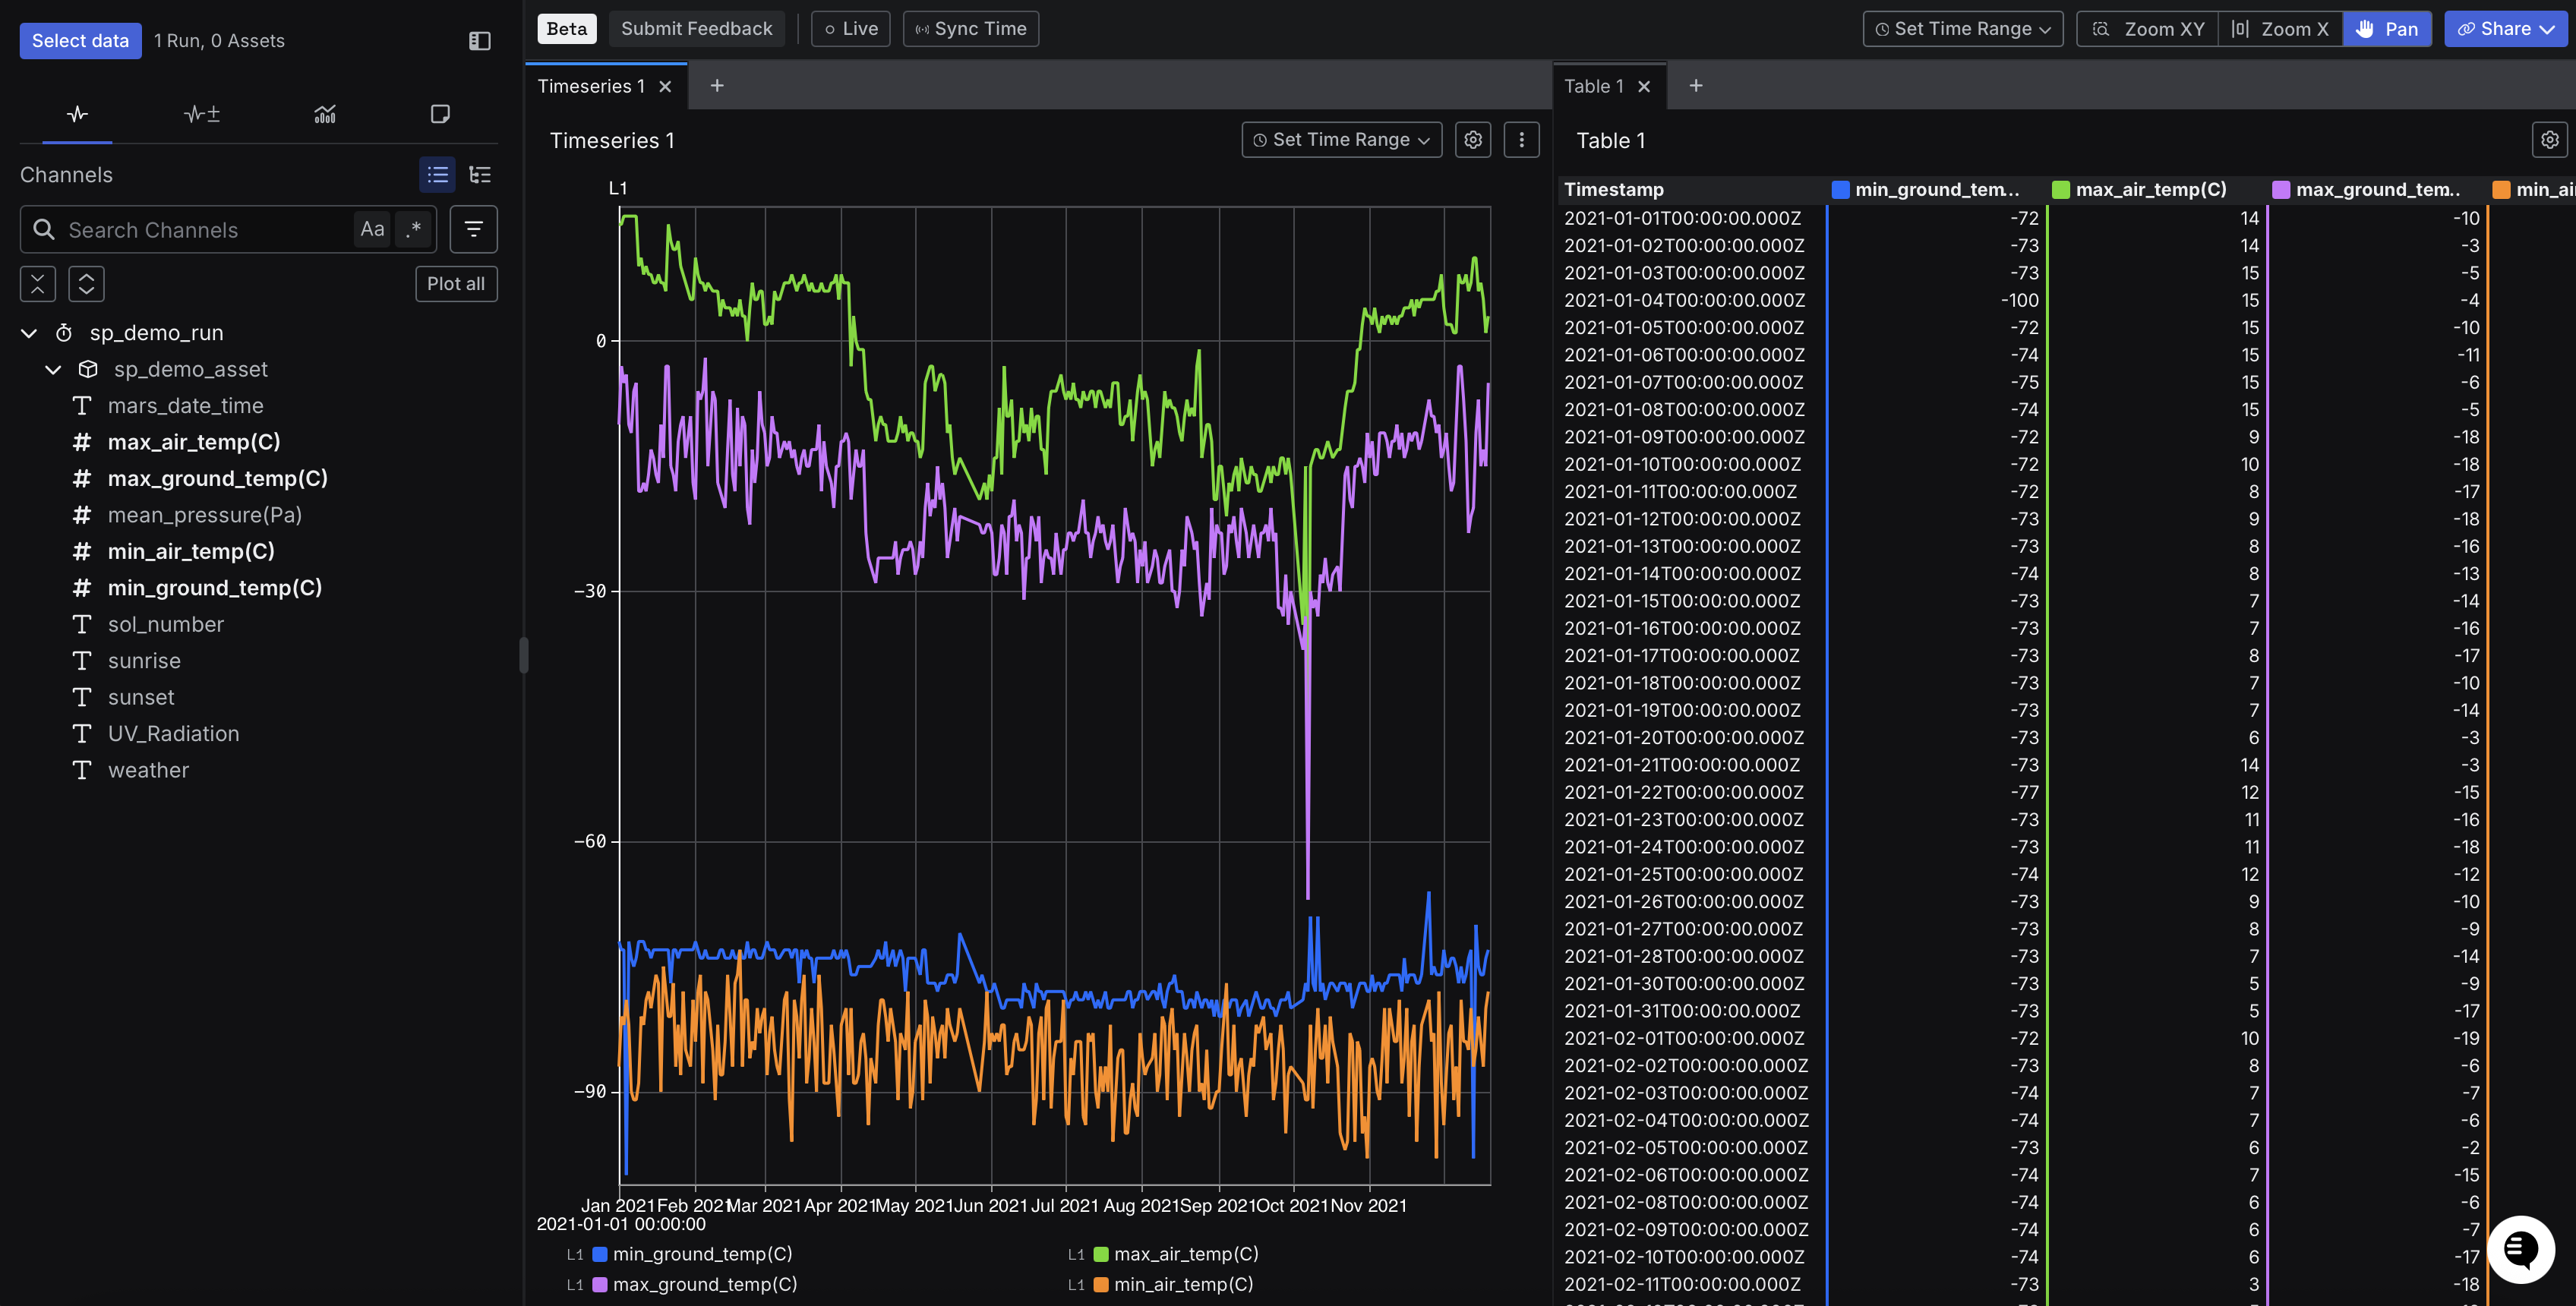Click the max_ground_temp(C) purple legend swatch
The image size is (2576, 1306).
pyautogui.click(x=600, y=1285)
